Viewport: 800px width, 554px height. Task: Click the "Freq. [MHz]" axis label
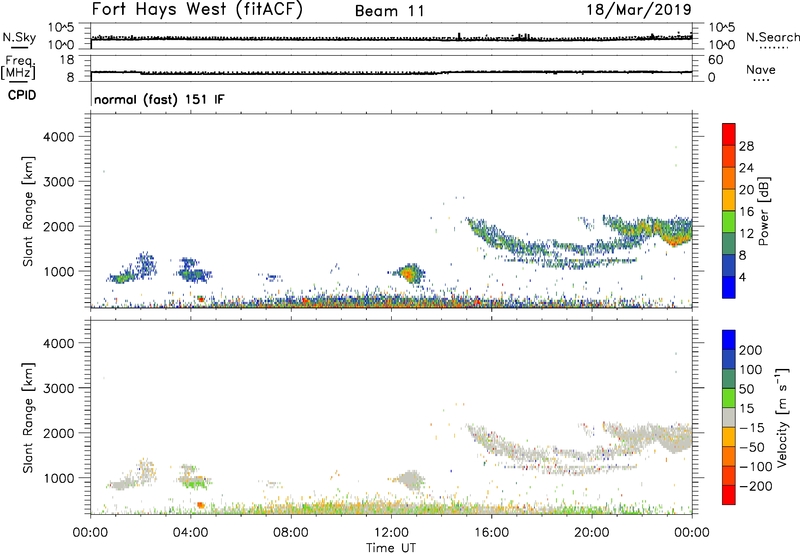point(19,68)
